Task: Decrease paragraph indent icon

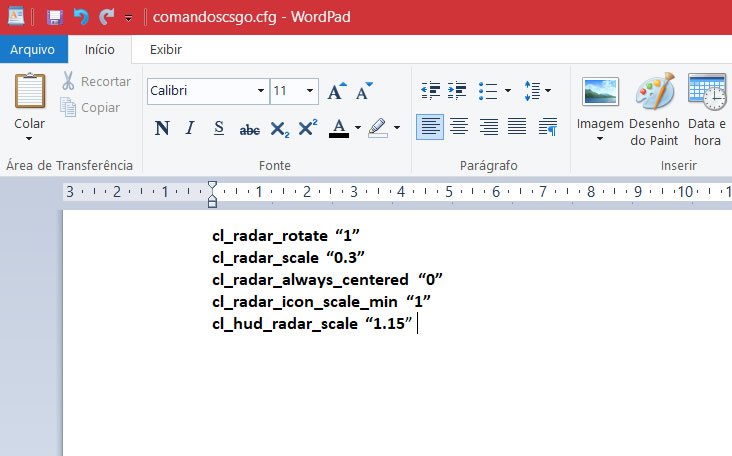Action: [x=430, y=91]
